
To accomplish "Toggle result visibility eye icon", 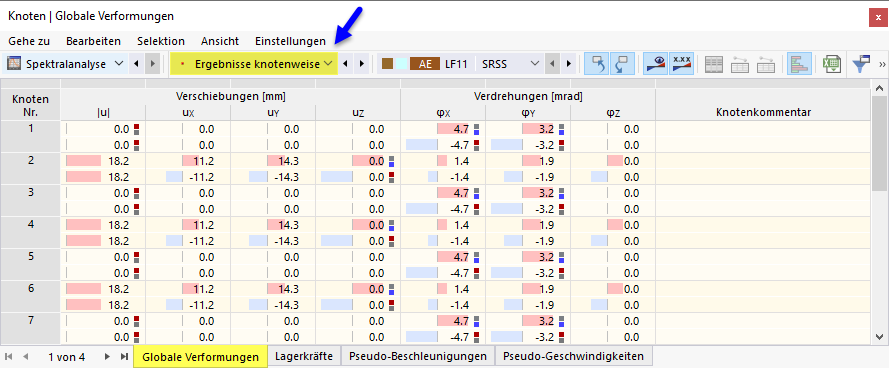I will [656, 64].
